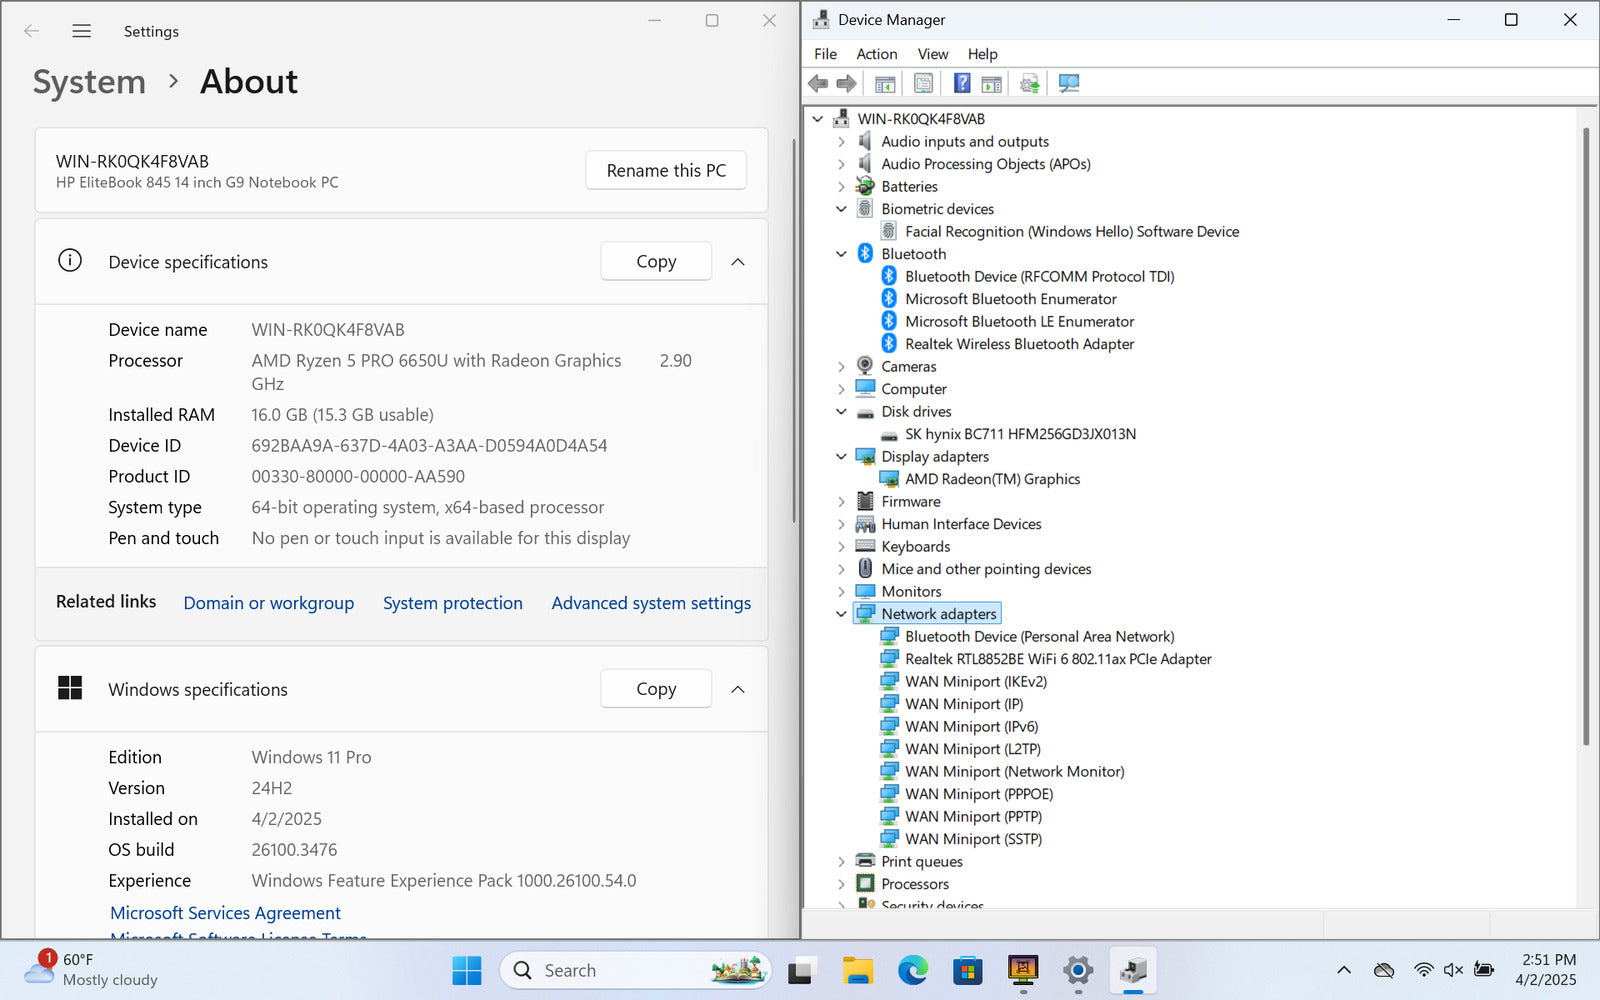Click Device Manager vertical scrollbar
Screen dimensions: 1600x1000
pyautogui.click(x=1586, y=436)
